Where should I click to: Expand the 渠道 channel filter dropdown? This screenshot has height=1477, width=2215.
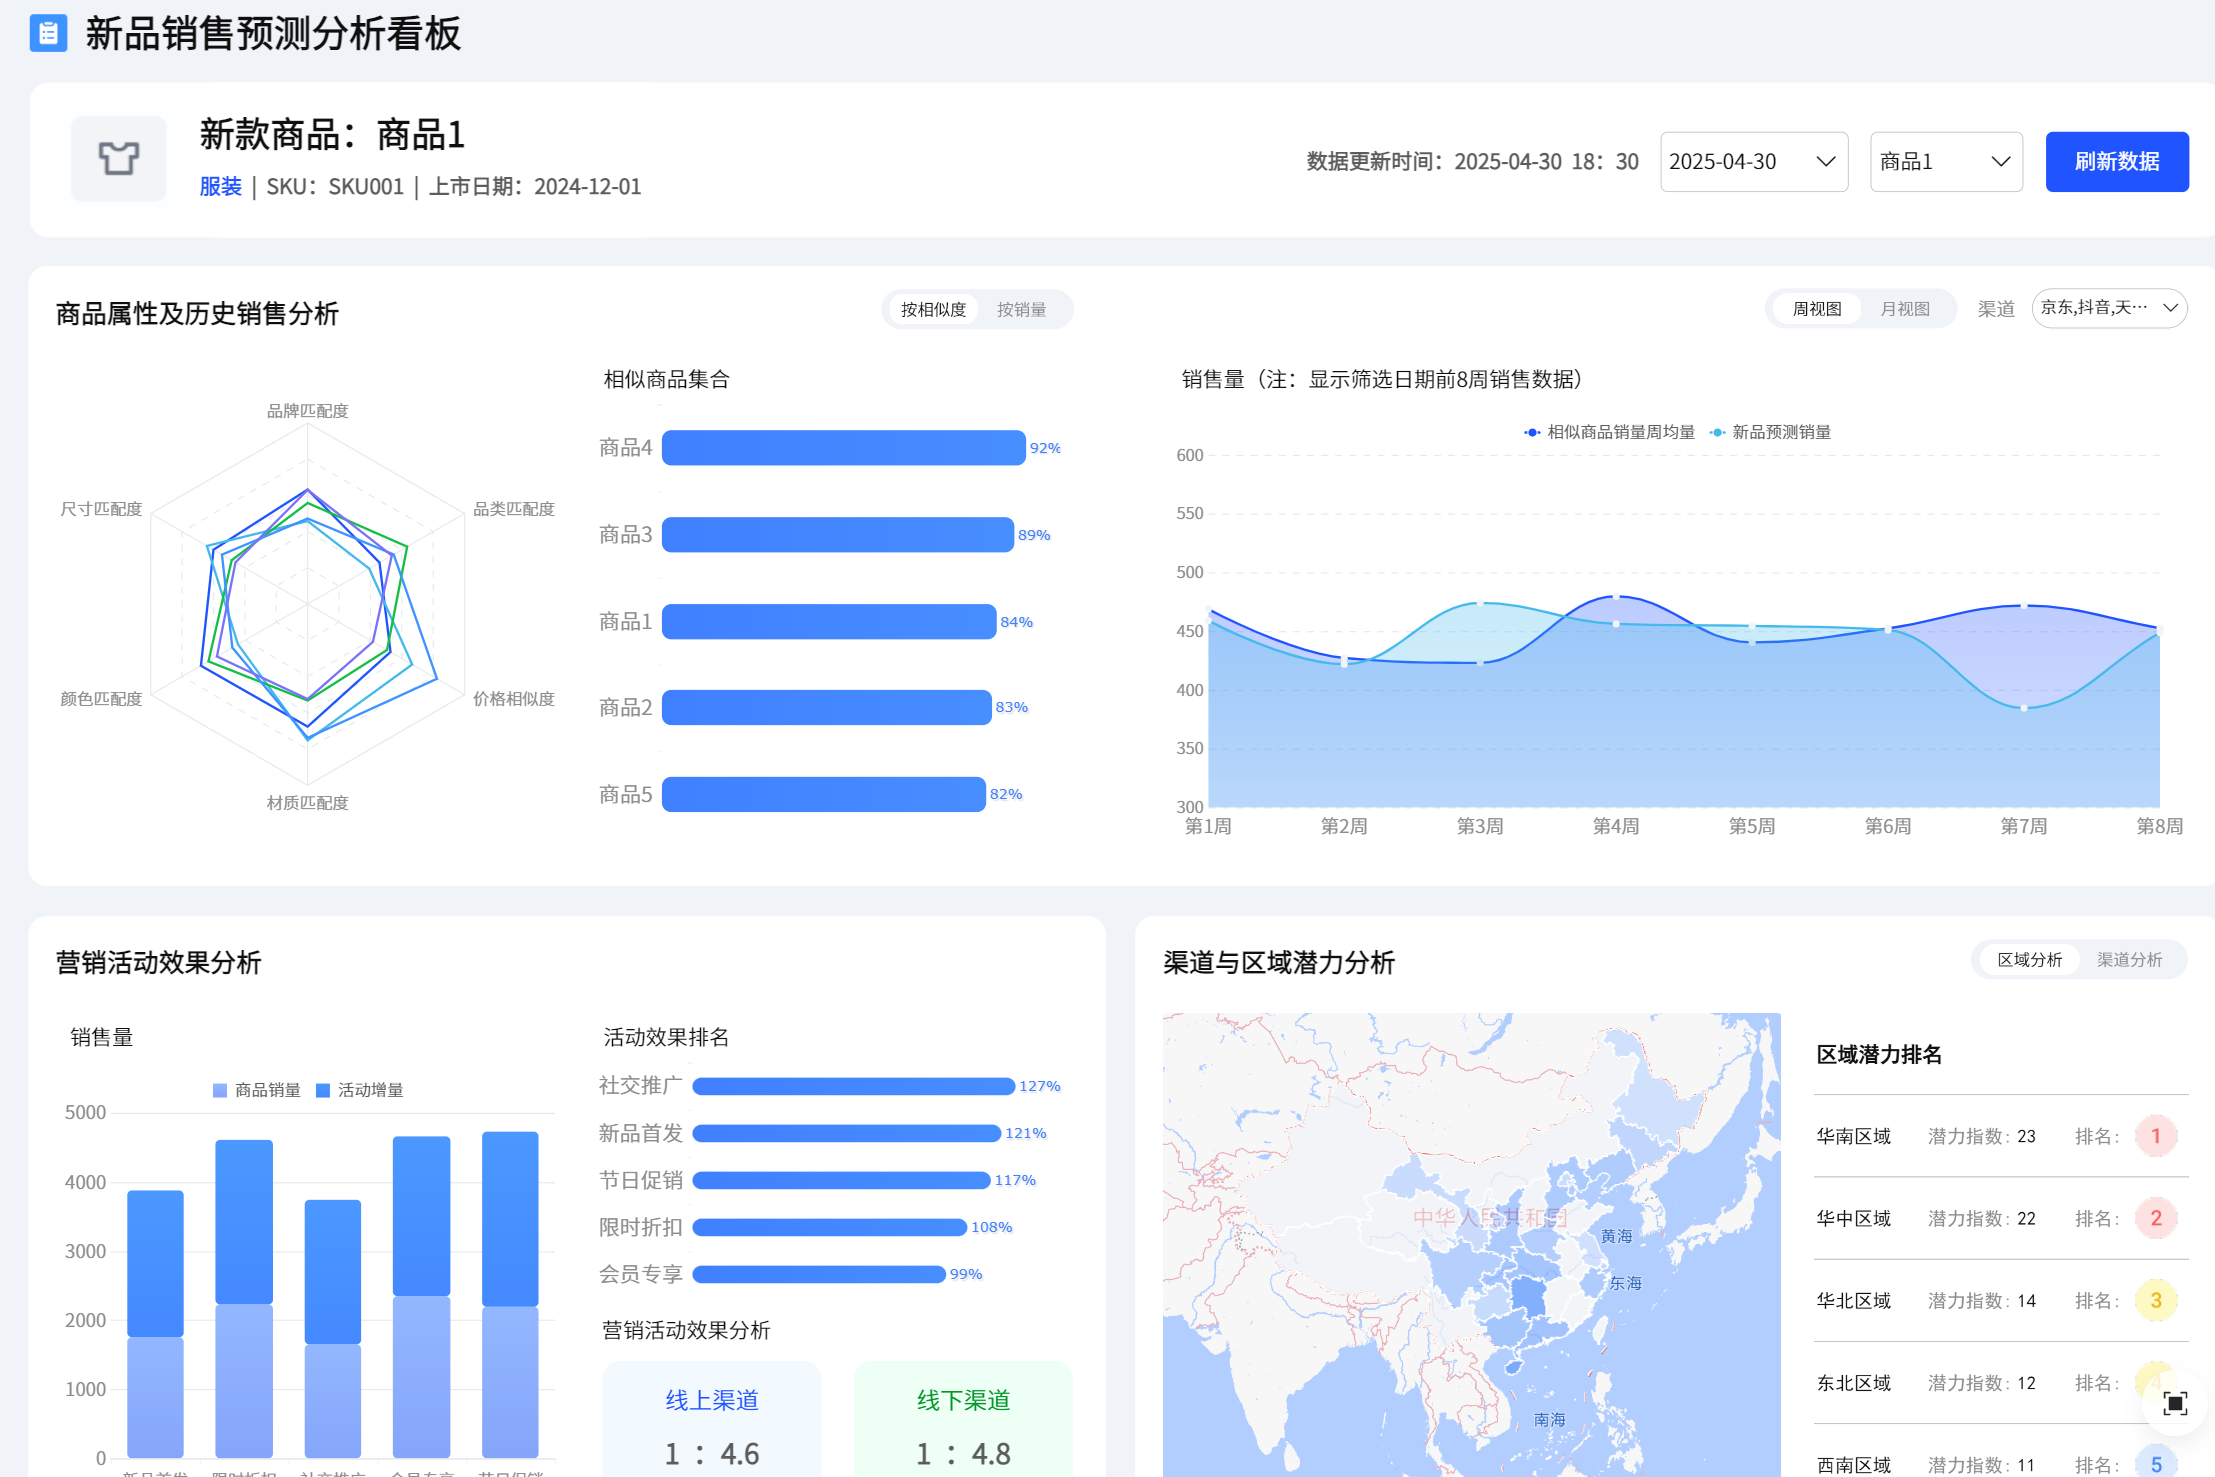click(x=2108, y=308)
